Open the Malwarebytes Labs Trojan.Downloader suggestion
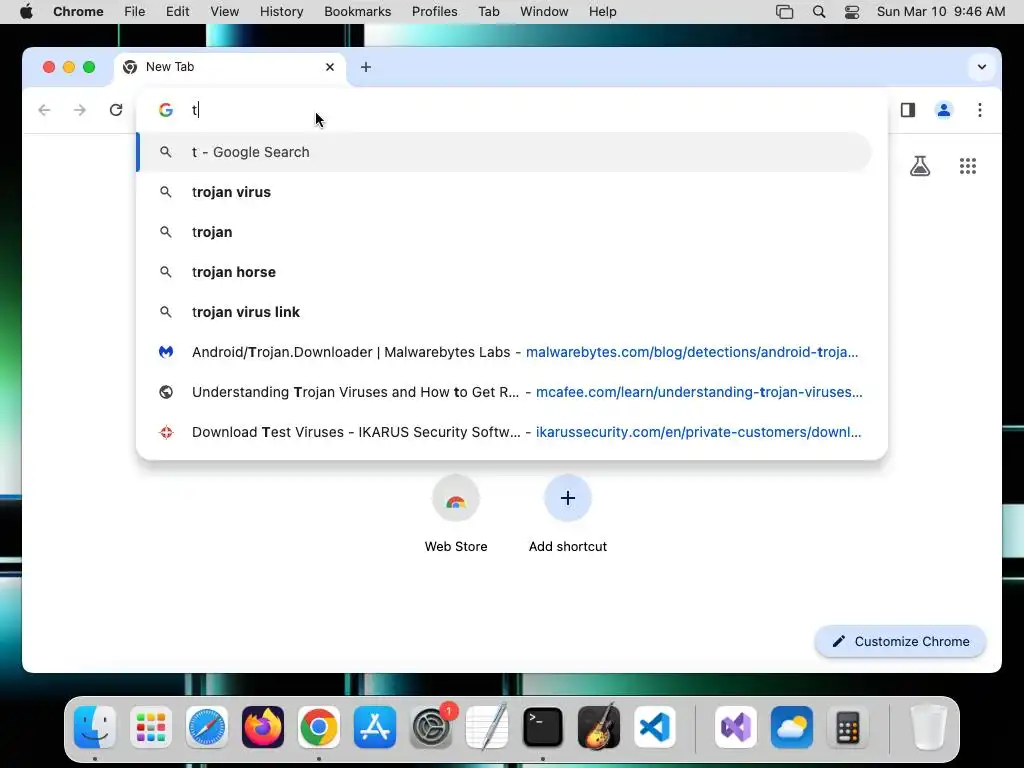Image resolution: width=1024 pixels, height=768 pixels. 504,352
